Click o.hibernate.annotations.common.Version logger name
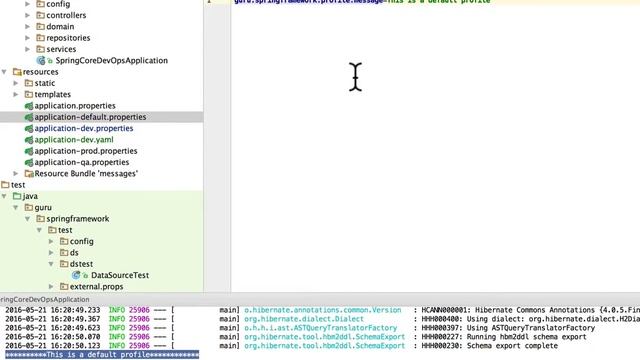 point(322,310)
